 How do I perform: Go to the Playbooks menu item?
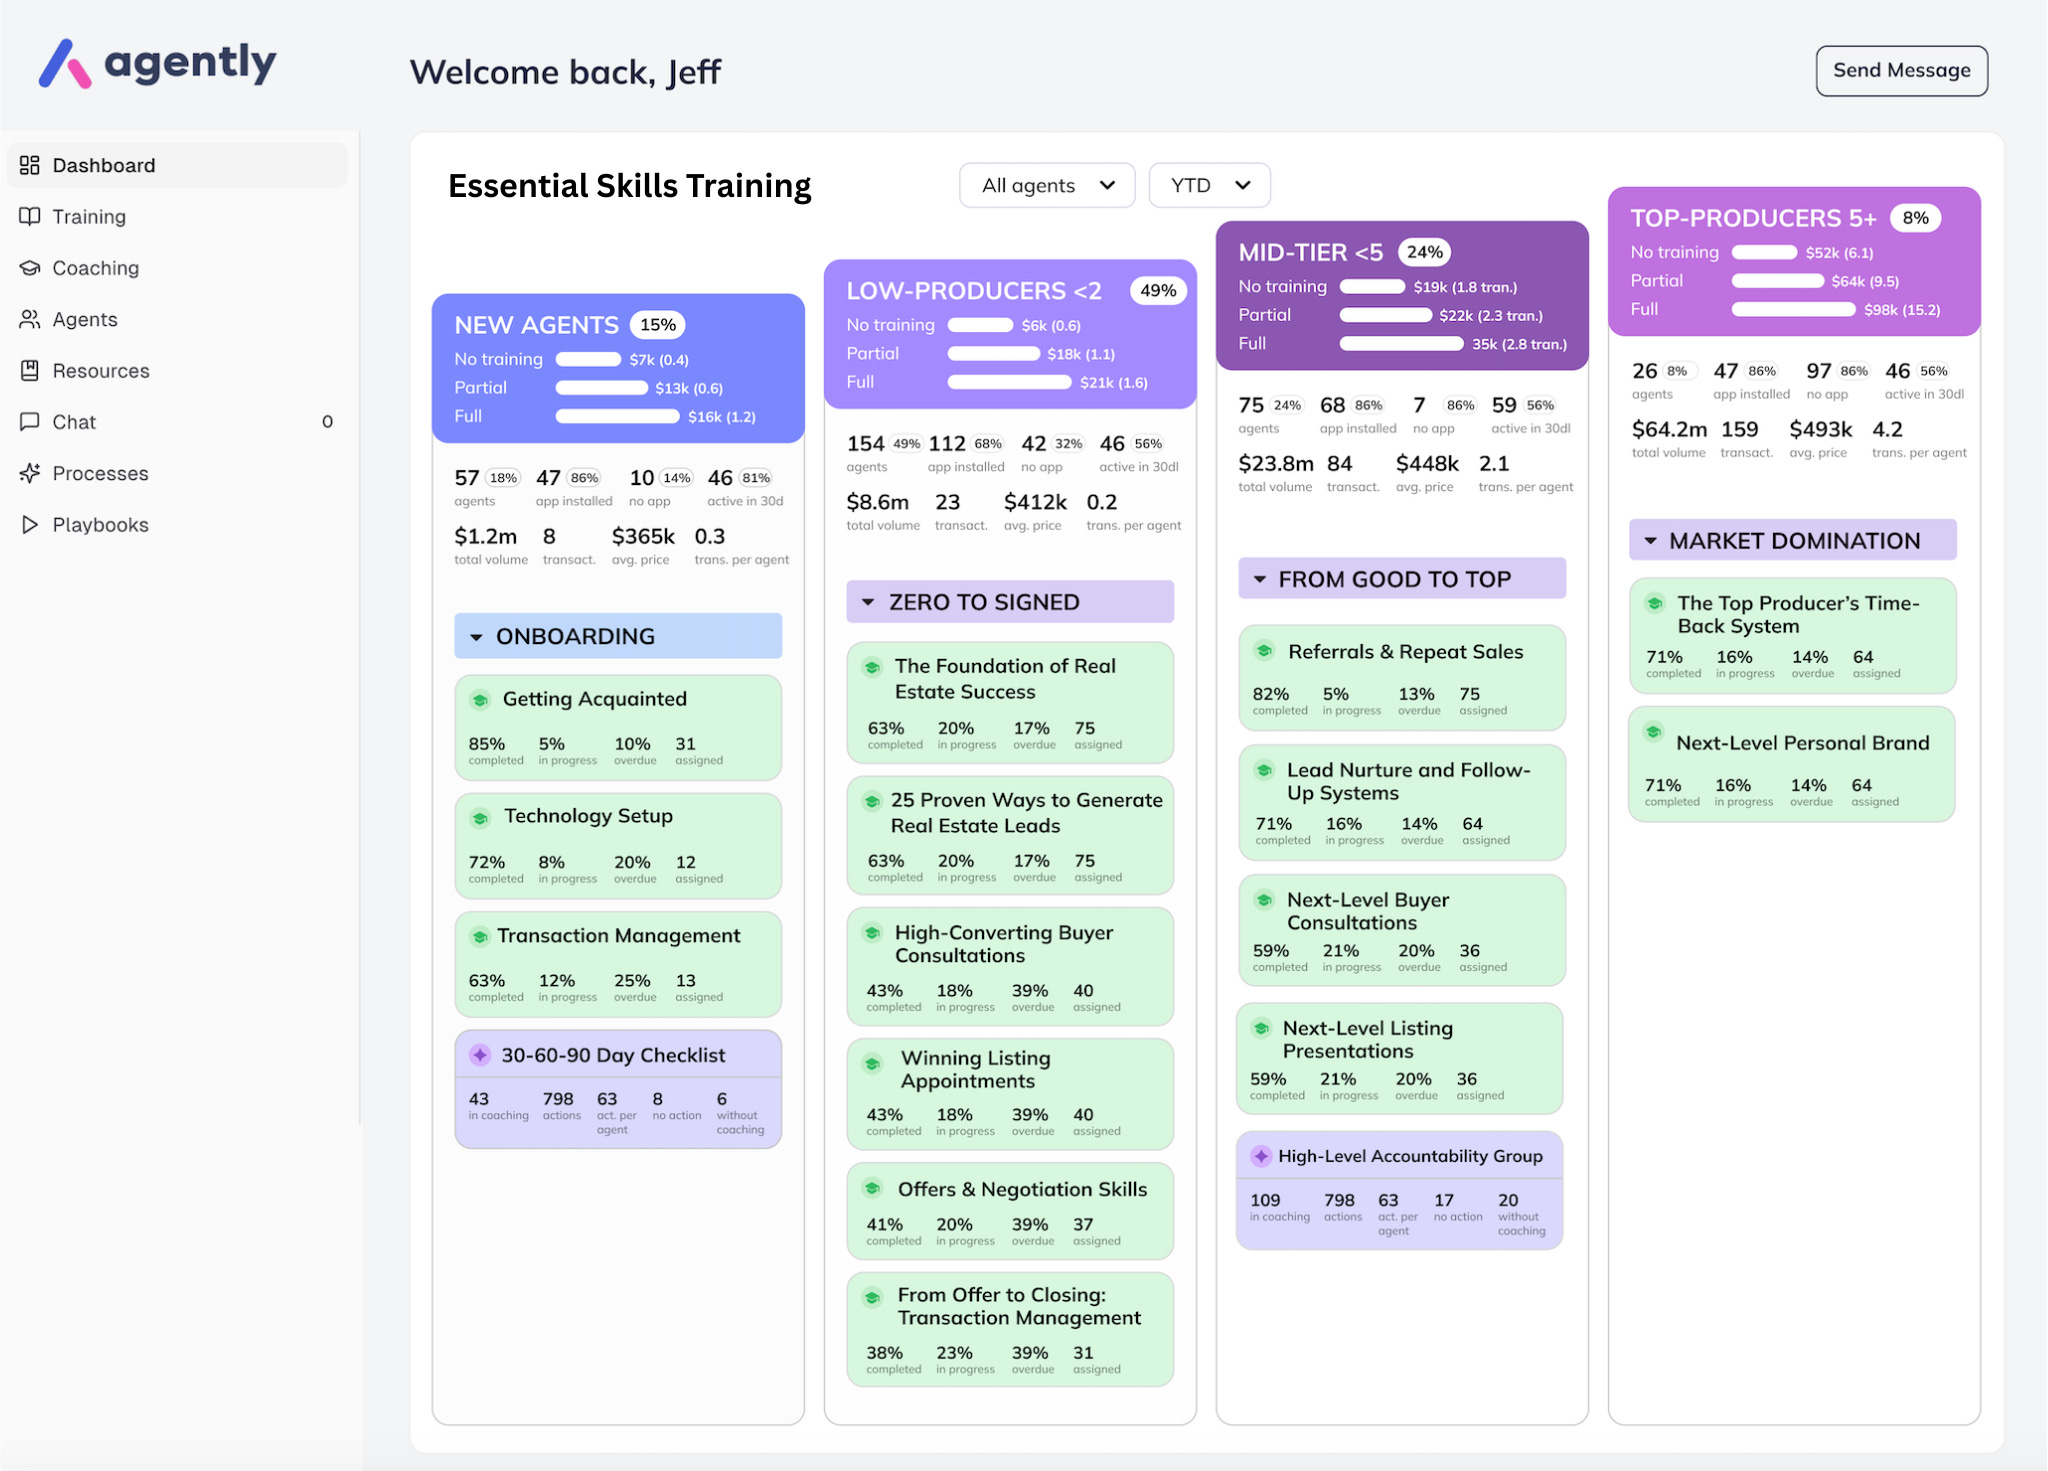(x=100, y=524)
